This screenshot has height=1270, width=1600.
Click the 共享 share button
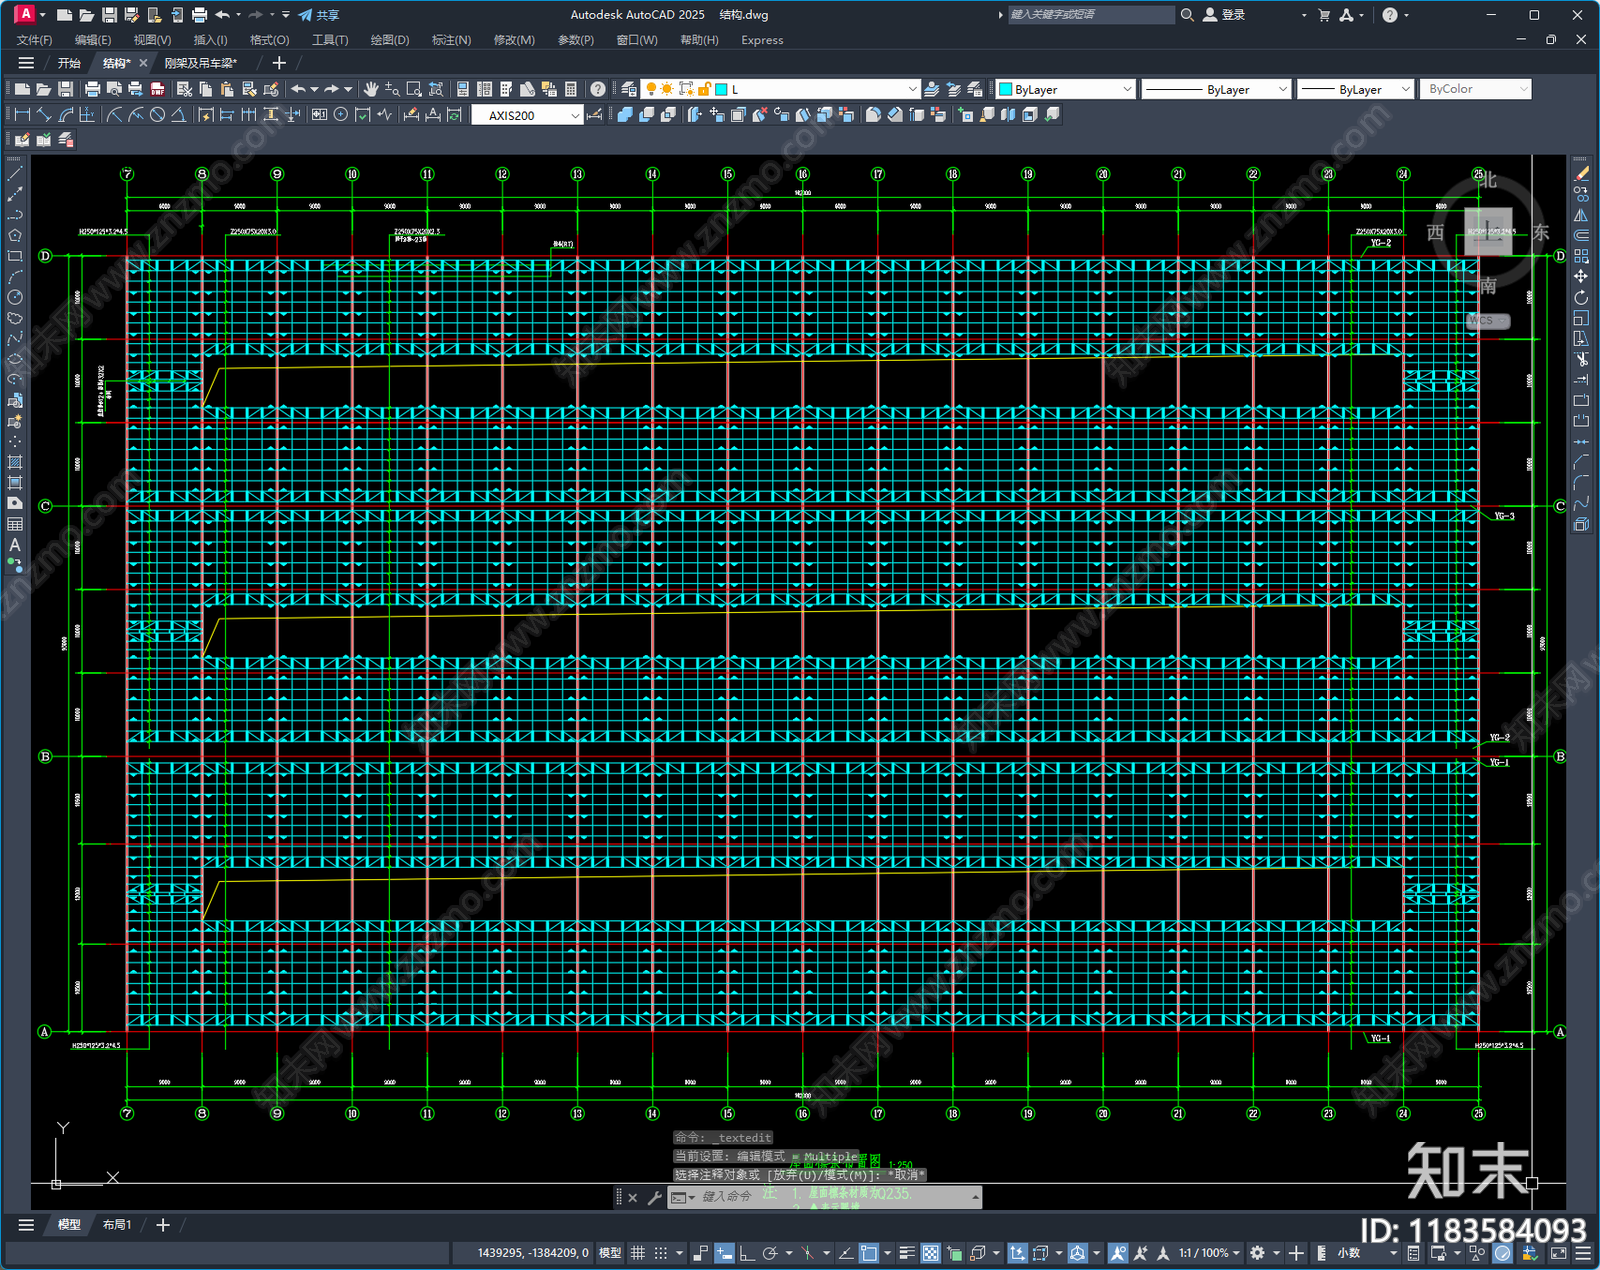[319, 15]
